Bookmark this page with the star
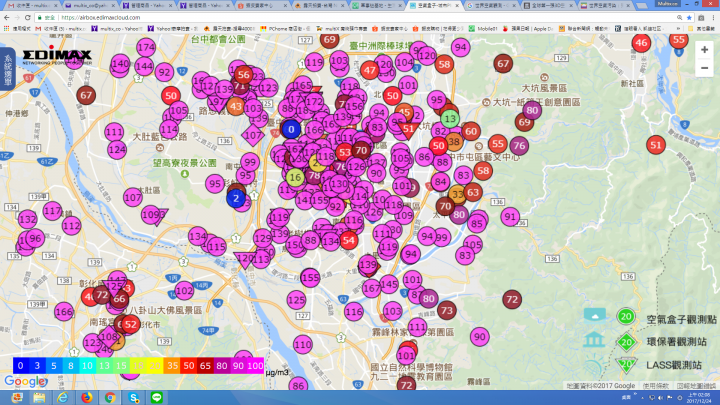The height and width of the screenshot is (405, 720). [x=689, y=17]
